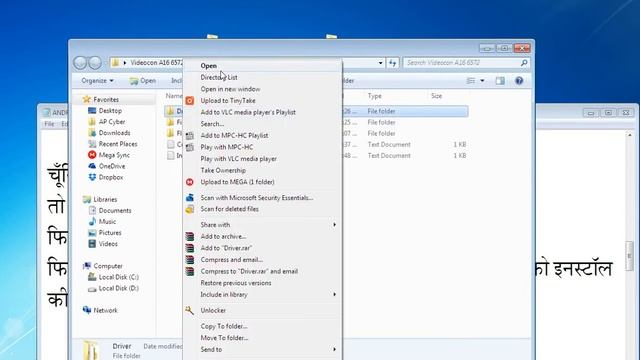Select Restore previous versions
Screen dimensions: 640x360
pos(263,283)
